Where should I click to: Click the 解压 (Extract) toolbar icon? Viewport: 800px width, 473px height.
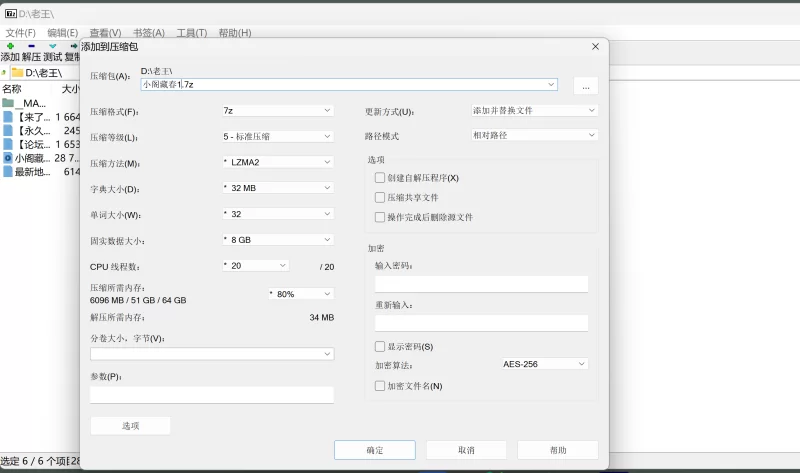(x=31, y=46)
